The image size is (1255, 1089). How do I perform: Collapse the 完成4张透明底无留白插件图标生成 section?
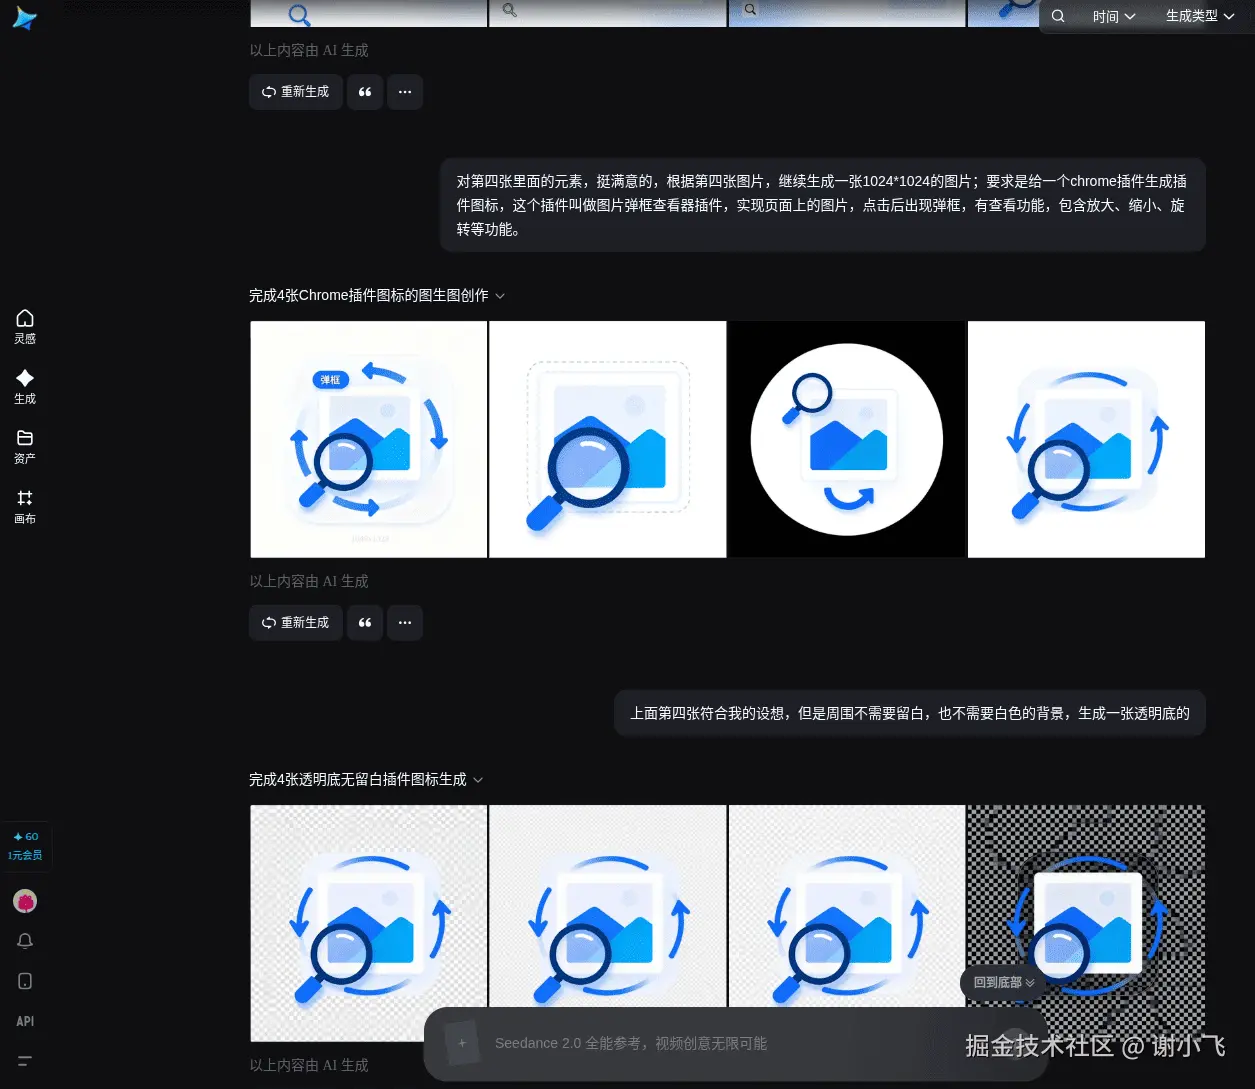[478, 780]
